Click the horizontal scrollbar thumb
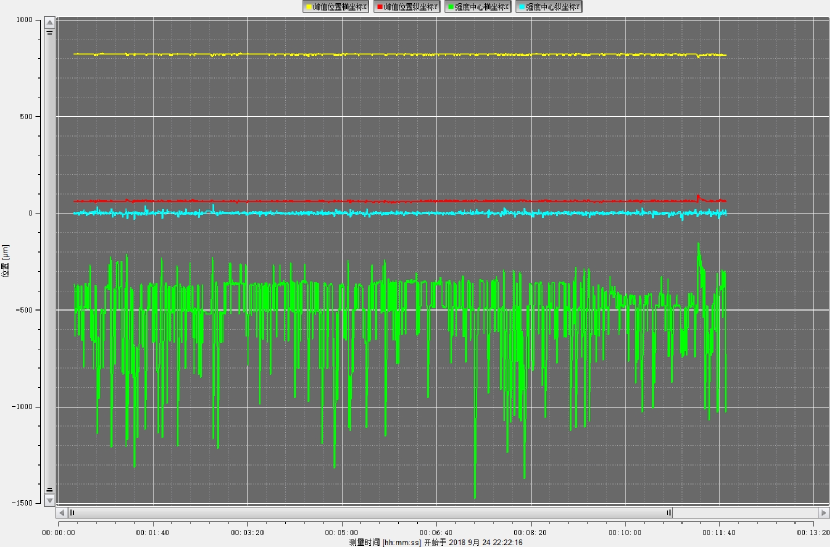The height and width of the screenshot is (547, 830). coord(371,513)
